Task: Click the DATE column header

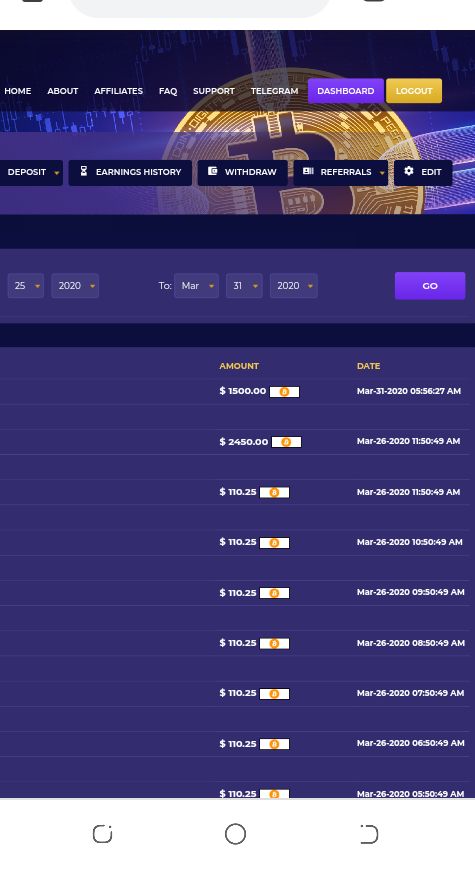Action: 369,366
